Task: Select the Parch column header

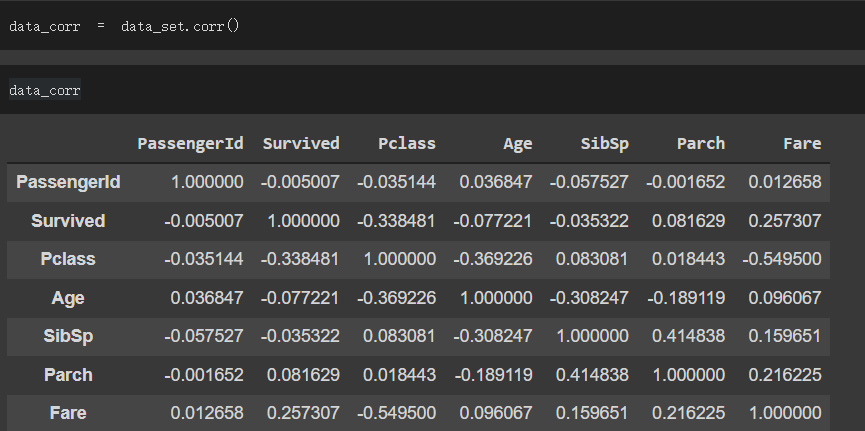Action: (701, 143)
